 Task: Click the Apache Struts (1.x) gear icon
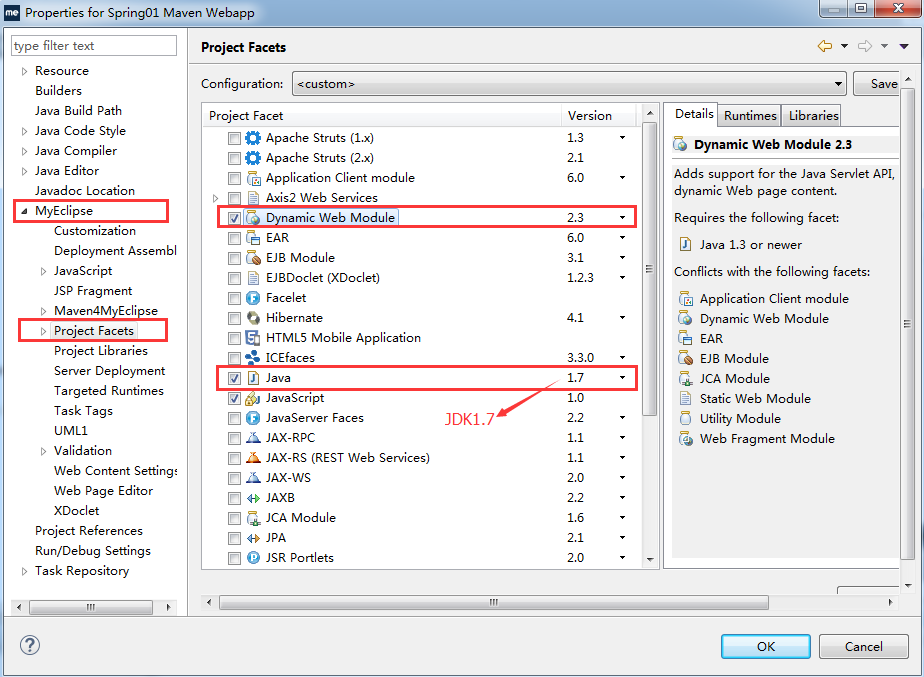pyautogui.click(x=253, y=138)
